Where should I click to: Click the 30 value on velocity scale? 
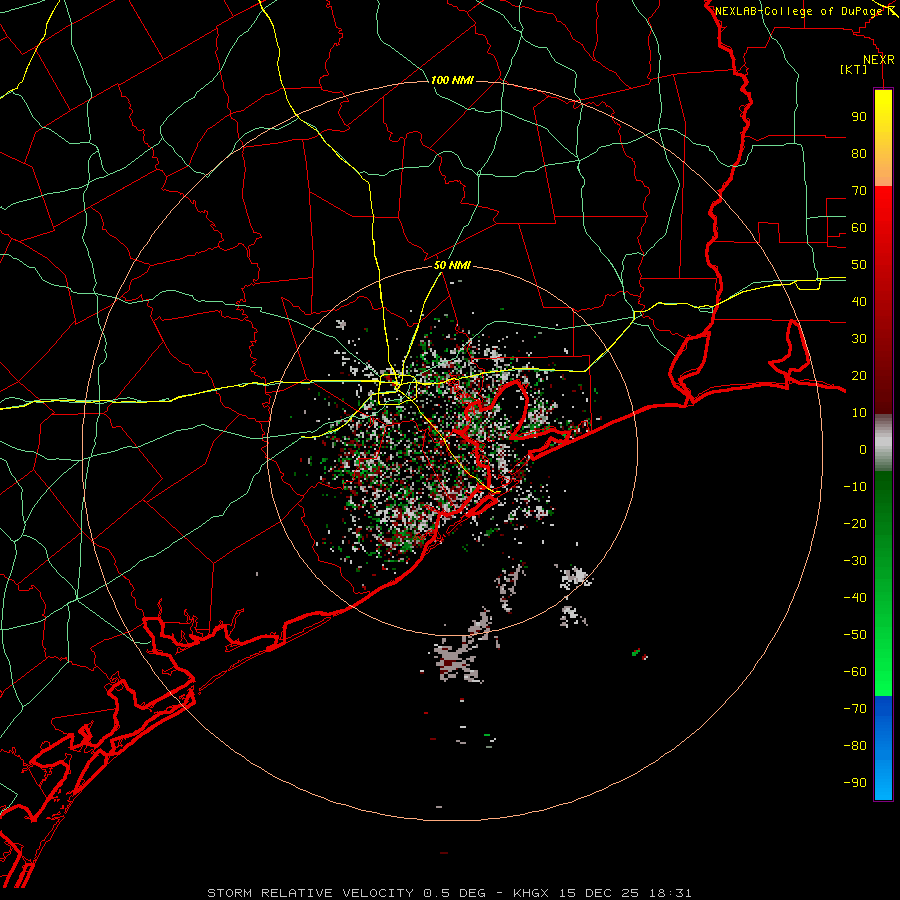pos(859,339)
